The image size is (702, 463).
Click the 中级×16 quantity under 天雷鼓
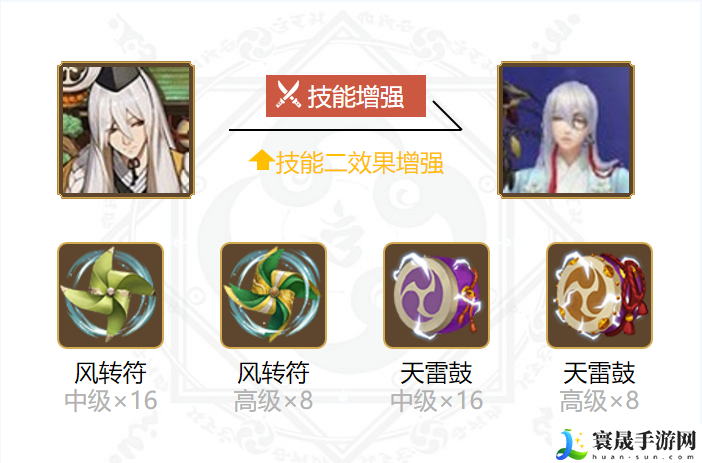point(437,401)
